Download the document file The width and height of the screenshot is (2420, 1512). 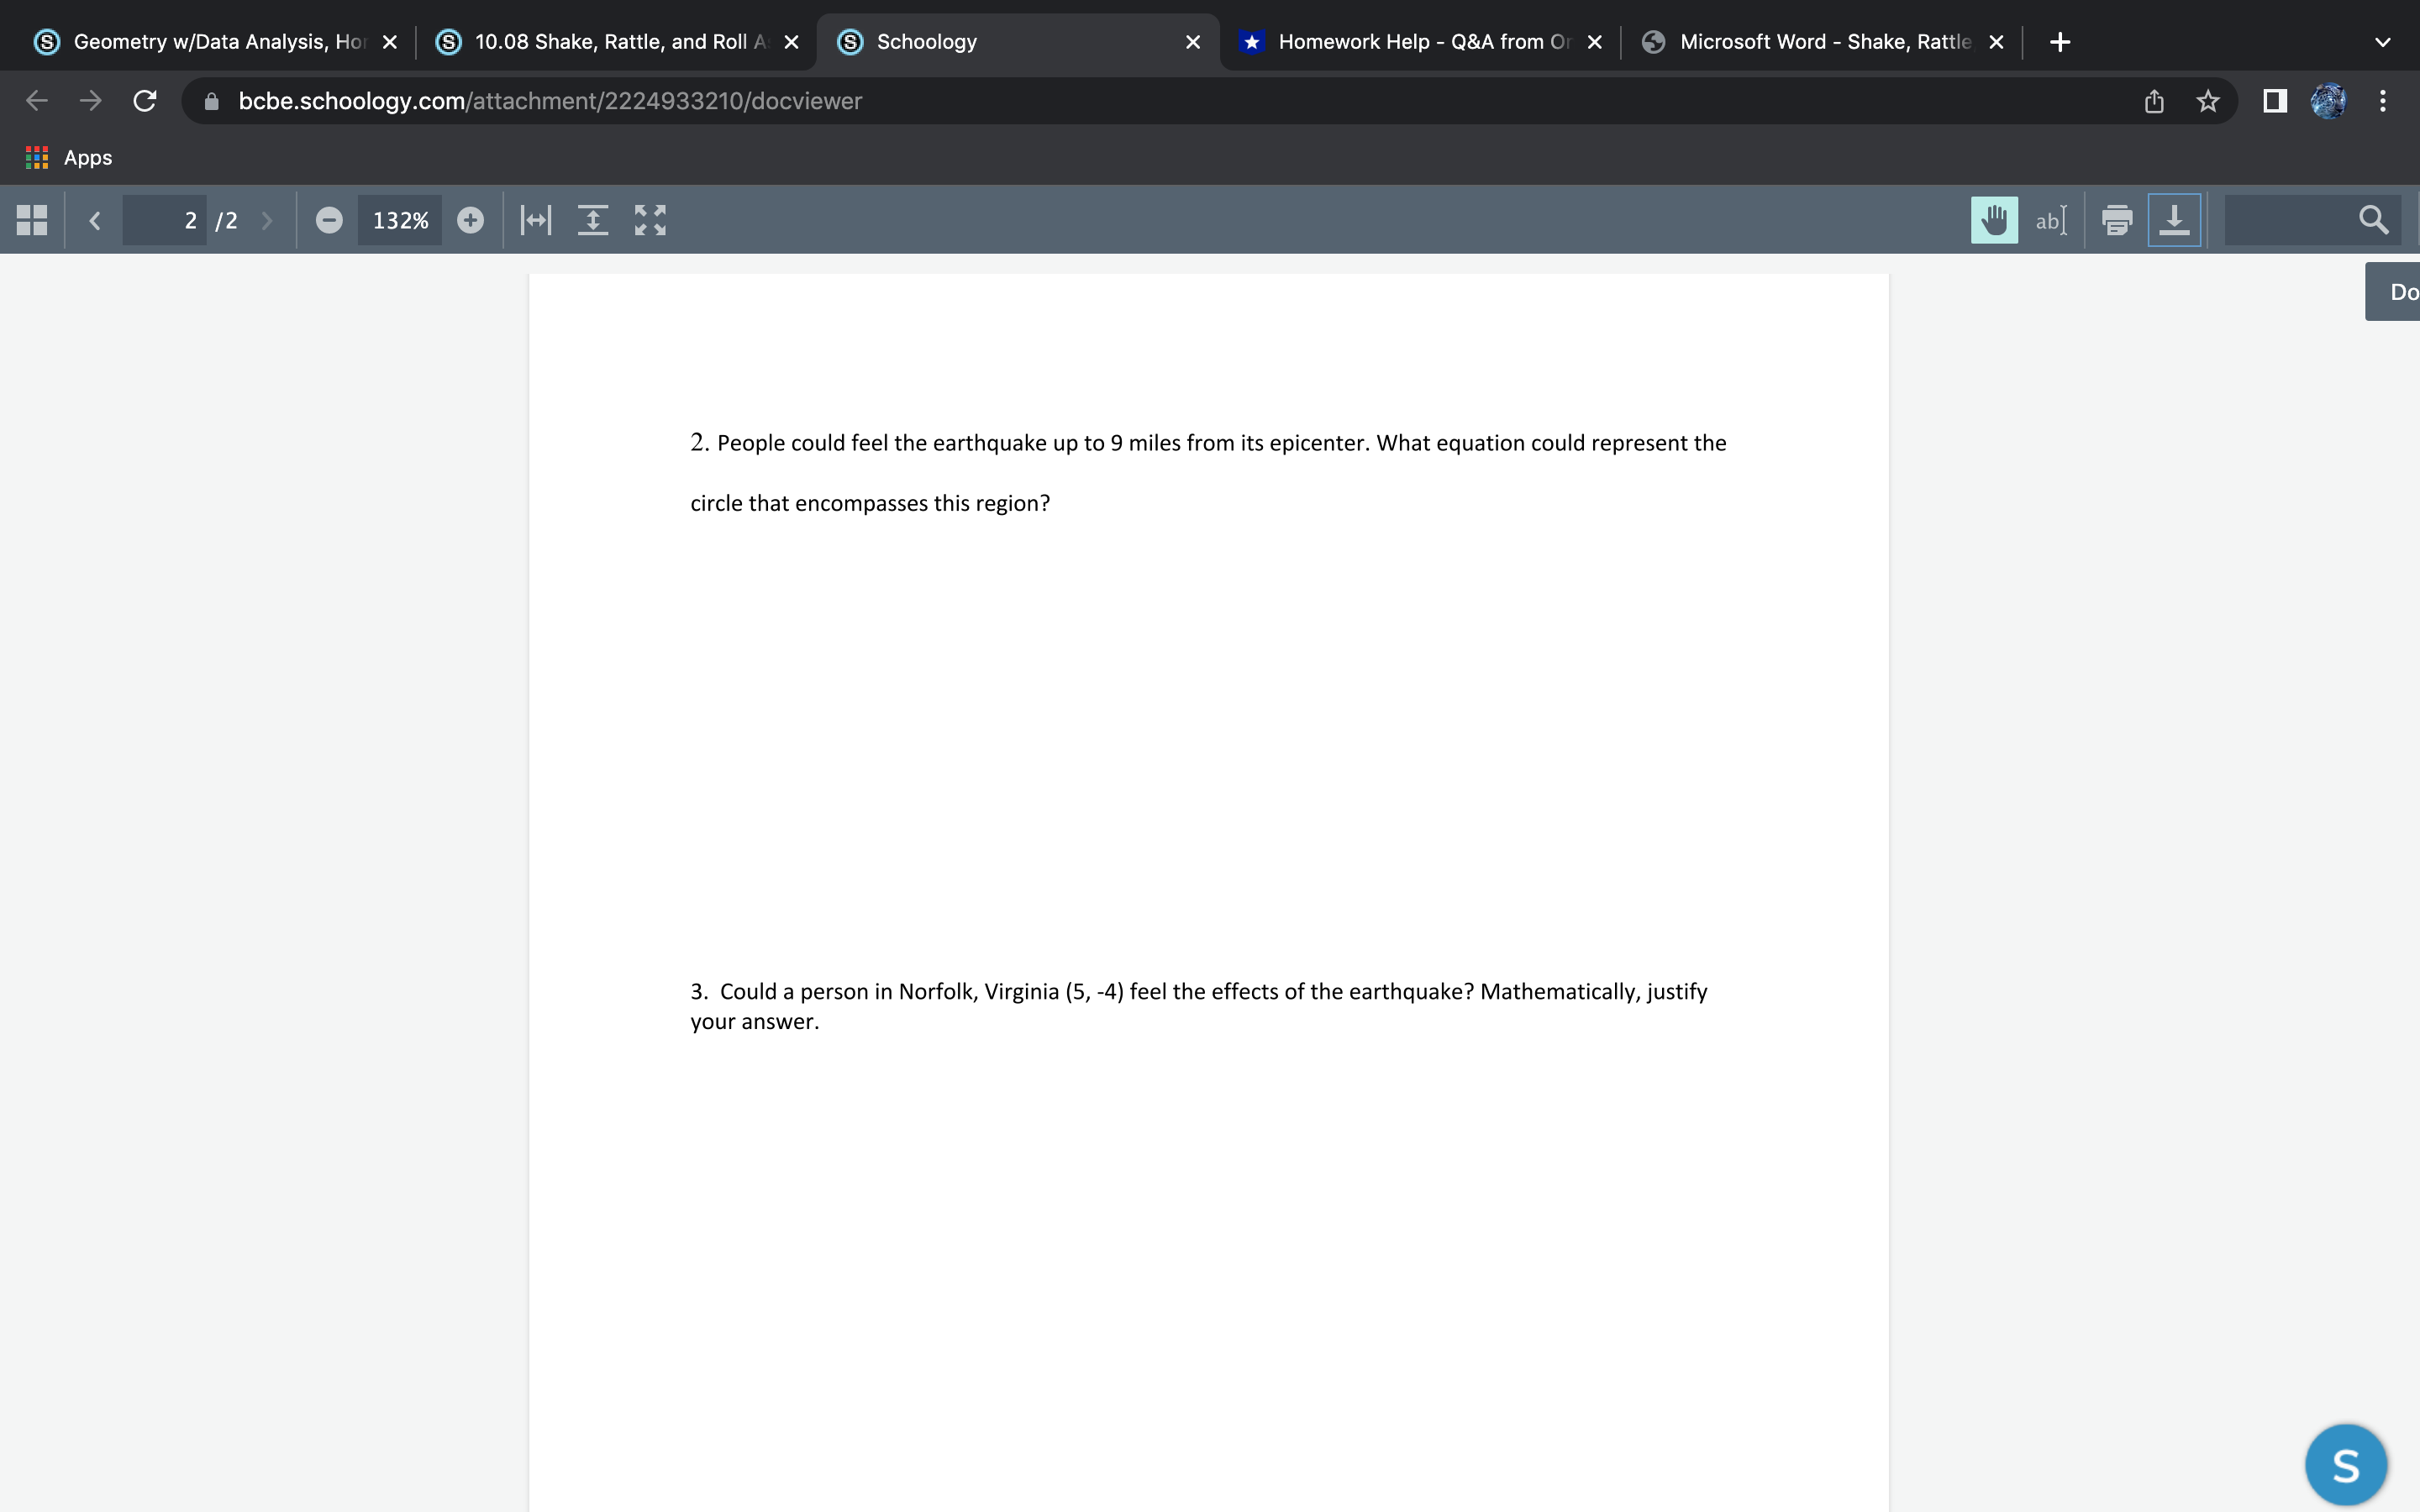click(x=2174, y=220)
